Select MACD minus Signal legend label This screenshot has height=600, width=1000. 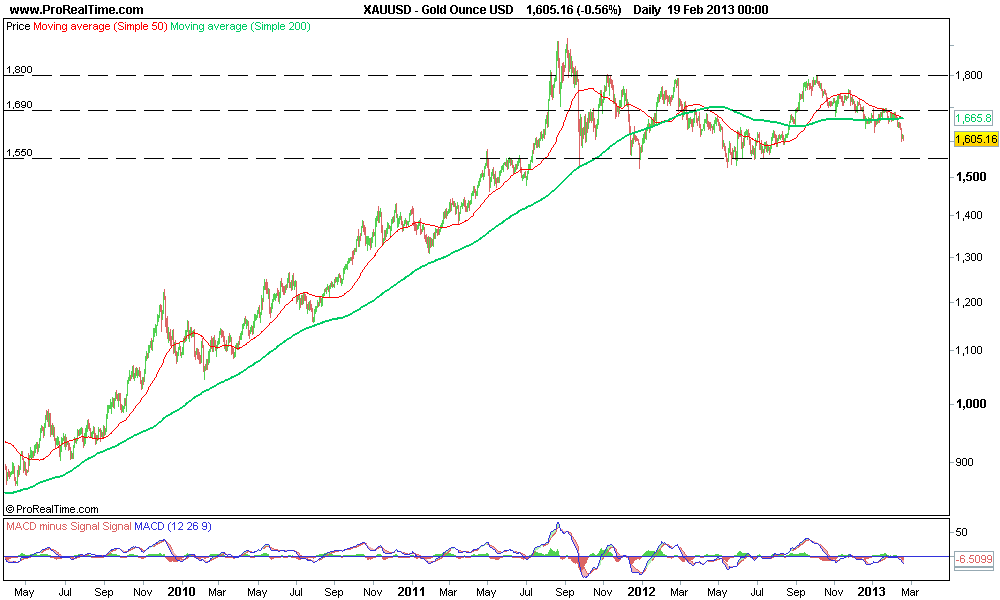pyautogui.click(x=53, y=526)
